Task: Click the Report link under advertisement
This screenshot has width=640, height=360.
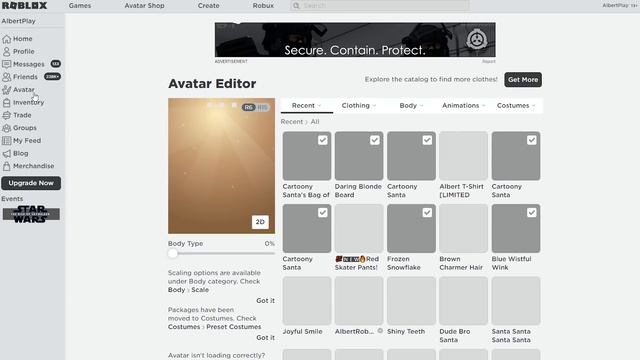Action: click(x=489, y=61)
